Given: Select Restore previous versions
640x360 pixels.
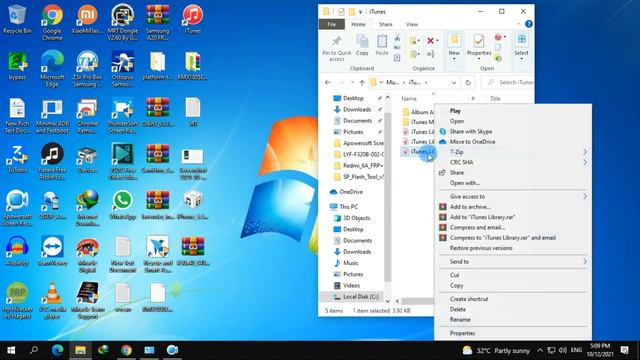Looking at the screenshot, I should click(513, 248).
